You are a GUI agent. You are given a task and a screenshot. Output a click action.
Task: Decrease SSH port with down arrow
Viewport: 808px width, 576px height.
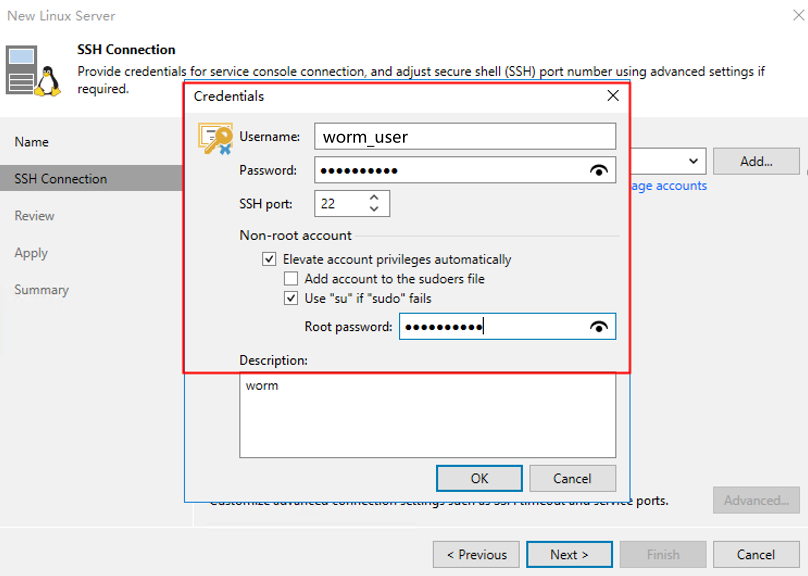coord(374,209)
